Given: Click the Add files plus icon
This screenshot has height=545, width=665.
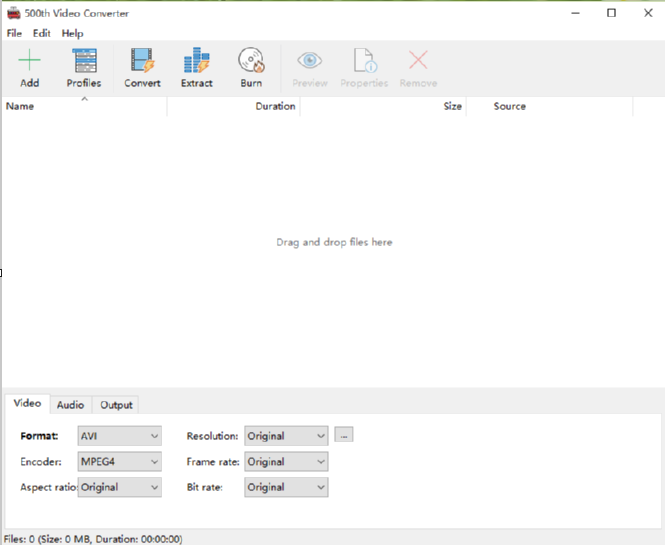Looking at the screenshot, I should coord(29,60).
